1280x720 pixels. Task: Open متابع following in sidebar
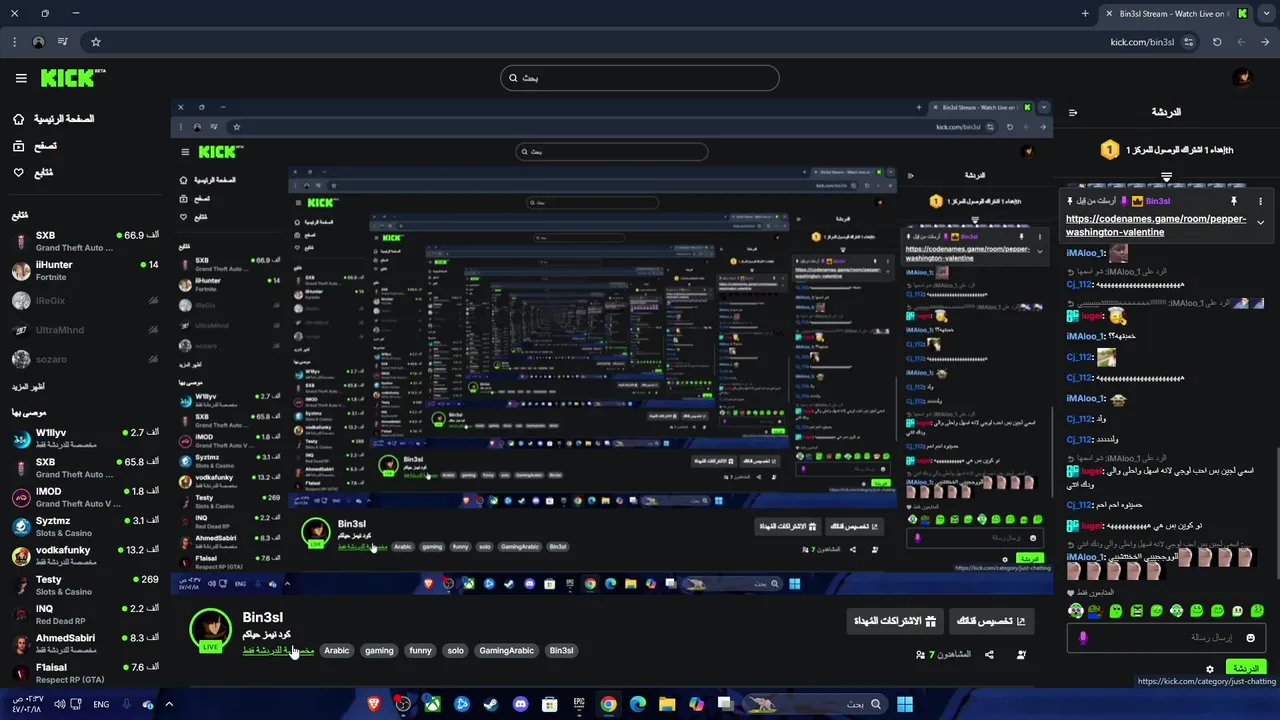point(33,173)
